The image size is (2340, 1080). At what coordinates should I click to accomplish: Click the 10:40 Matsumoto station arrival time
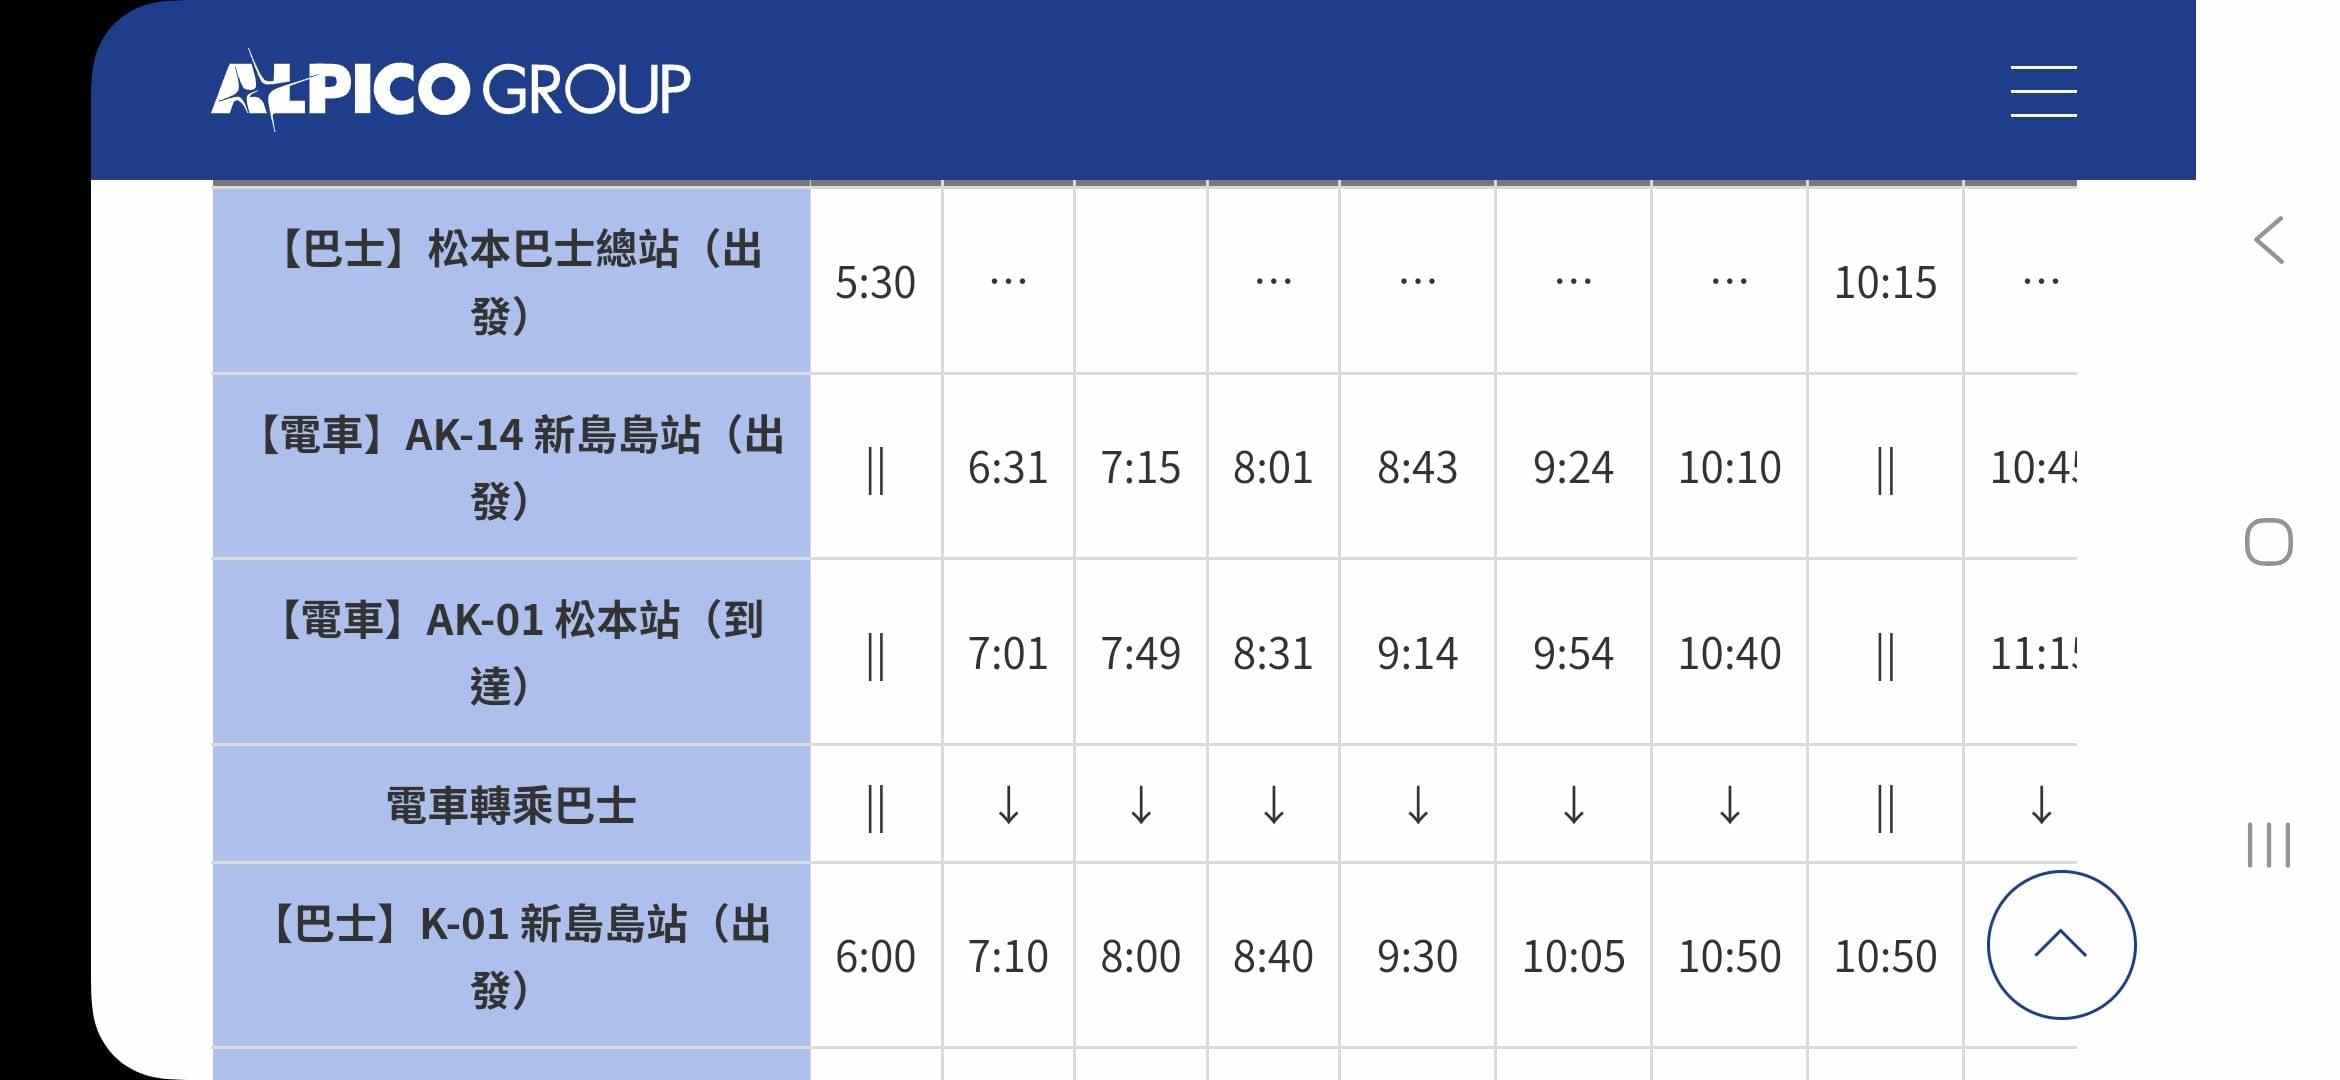pos(1729,654)
